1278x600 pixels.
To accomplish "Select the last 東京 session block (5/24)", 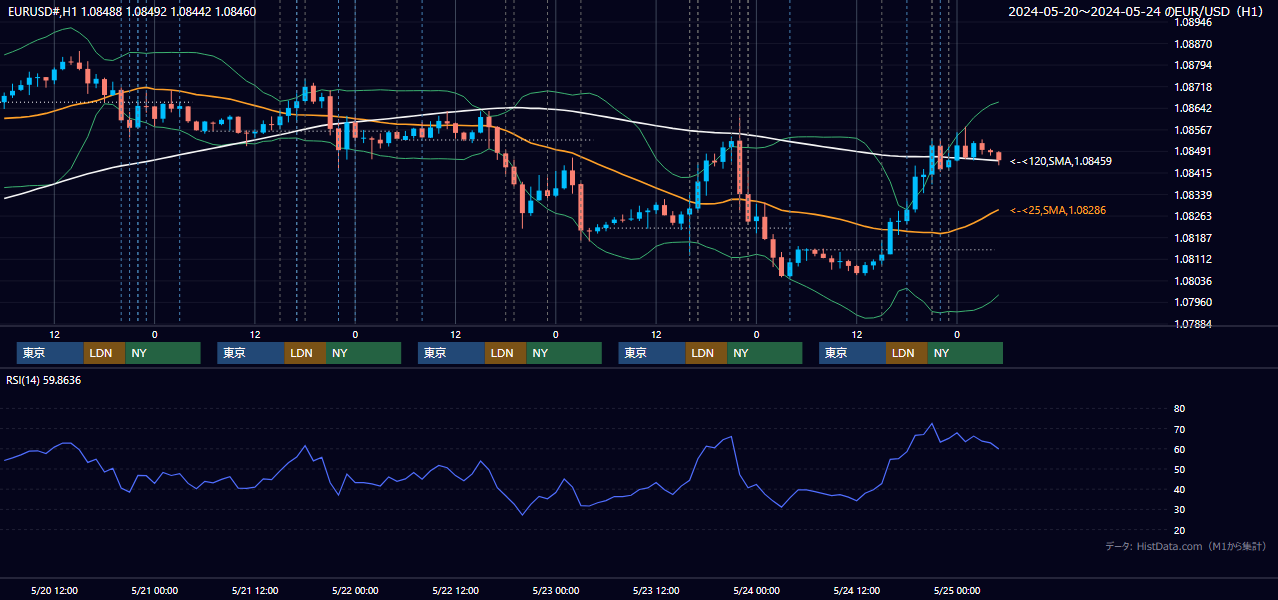I will (x=852, y=353).
